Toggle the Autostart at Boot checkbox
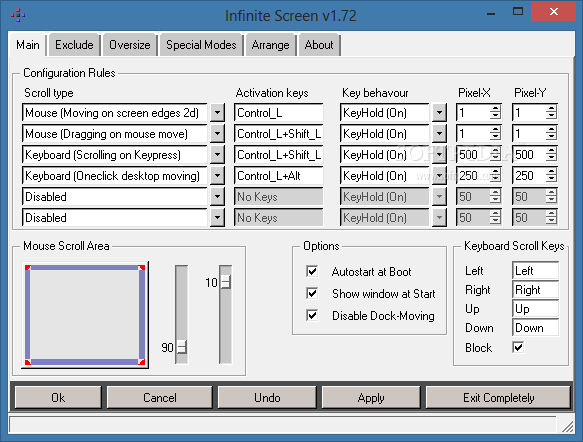Image resolution: width=583 pixels, height=442 pixels. tap(312, 271)
